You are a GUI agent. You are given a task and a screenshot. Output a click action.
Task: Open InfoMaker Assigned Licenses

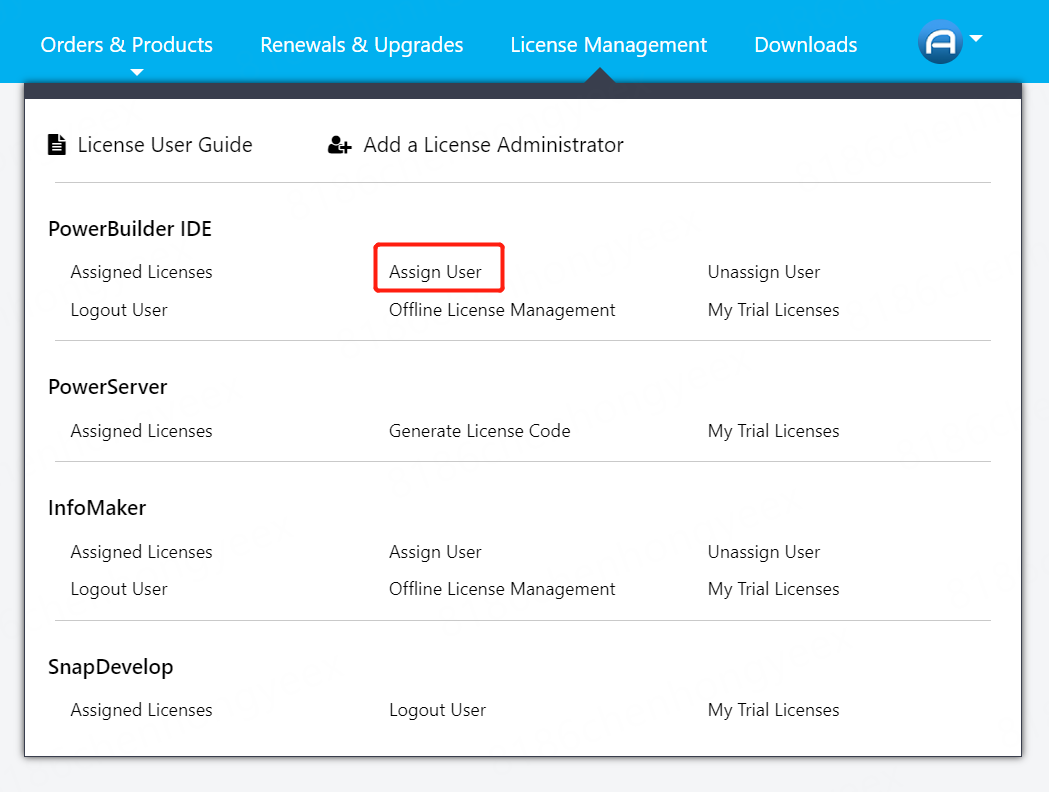tap(141, 553)
